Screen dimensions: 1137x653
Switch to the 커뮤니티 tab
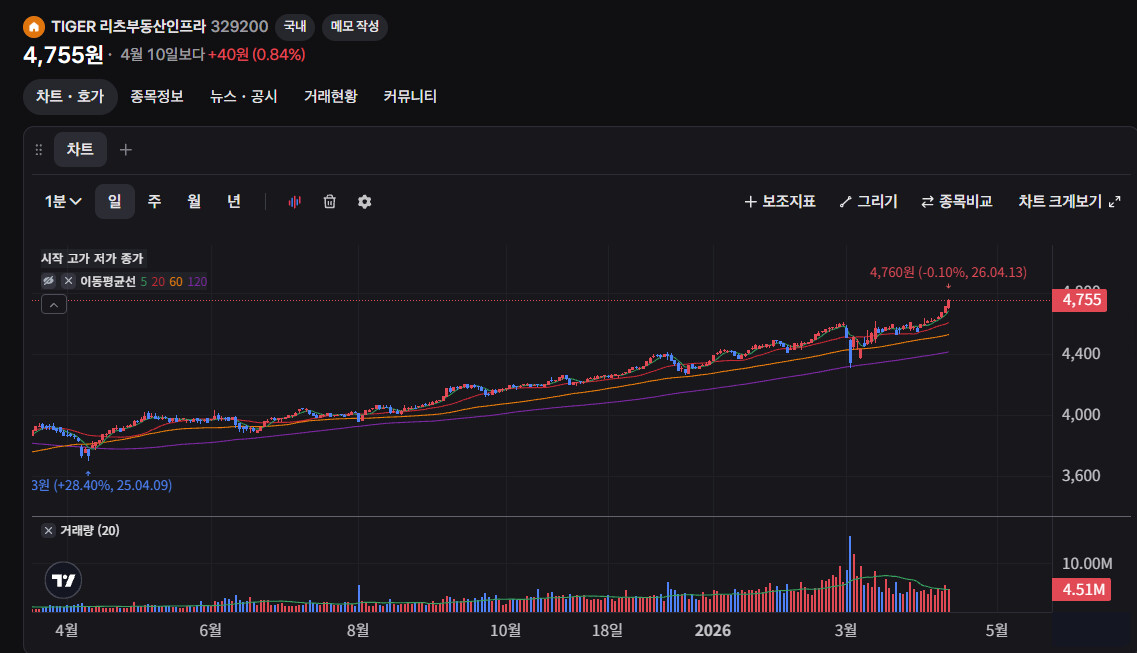(410, 96)
